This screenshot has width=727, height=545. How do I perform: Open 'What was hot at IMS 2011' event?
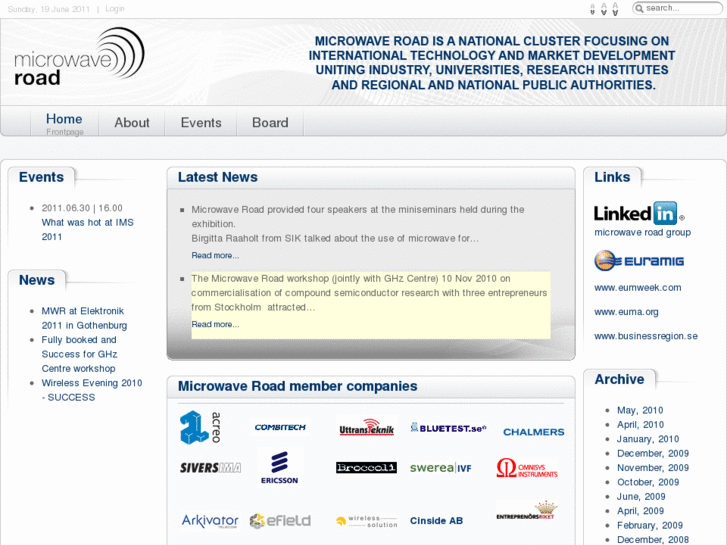point(87,229)
